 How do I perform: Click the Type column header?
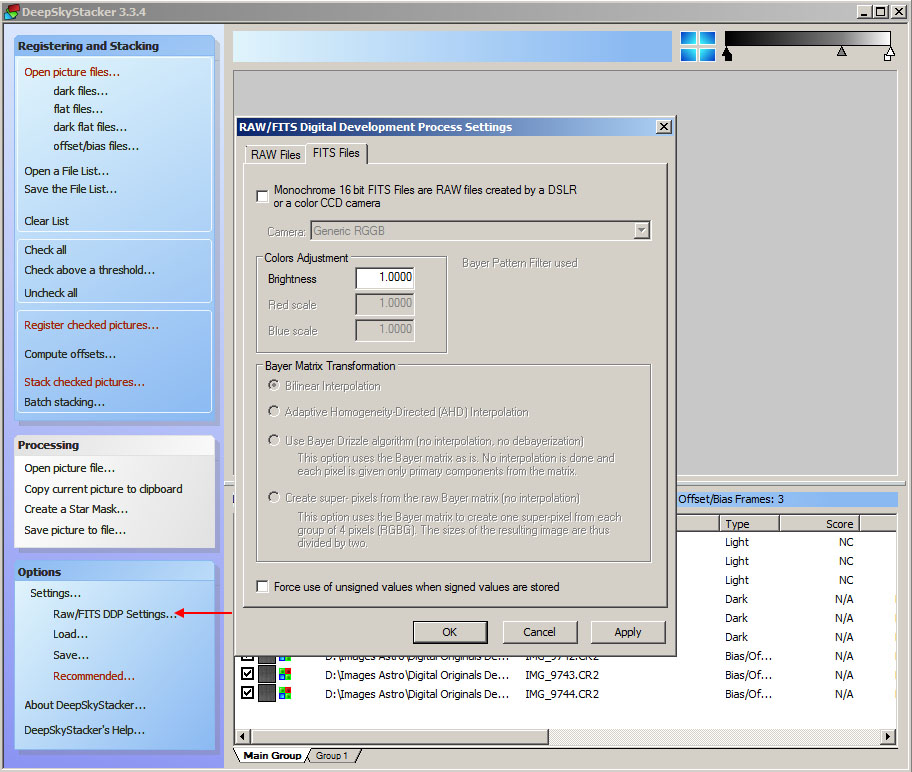[749, 524]
